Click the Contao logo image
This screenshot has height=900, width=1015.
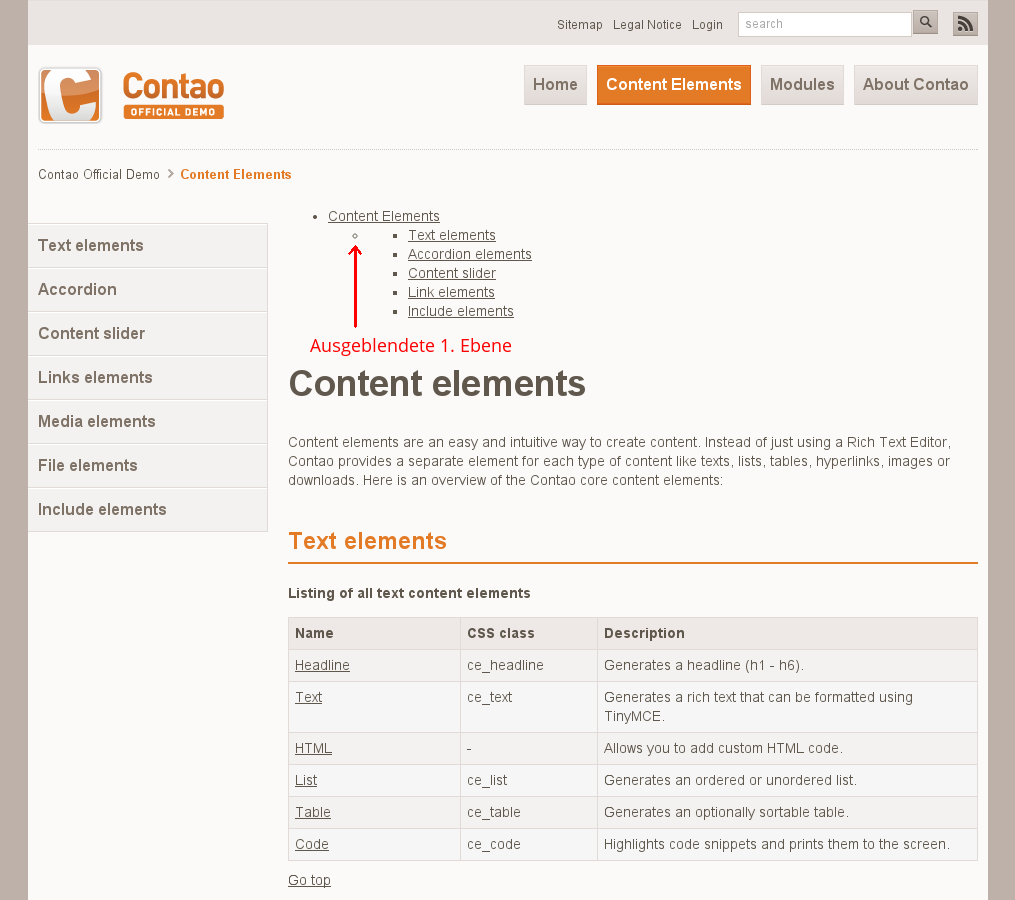tap(131, 96)
